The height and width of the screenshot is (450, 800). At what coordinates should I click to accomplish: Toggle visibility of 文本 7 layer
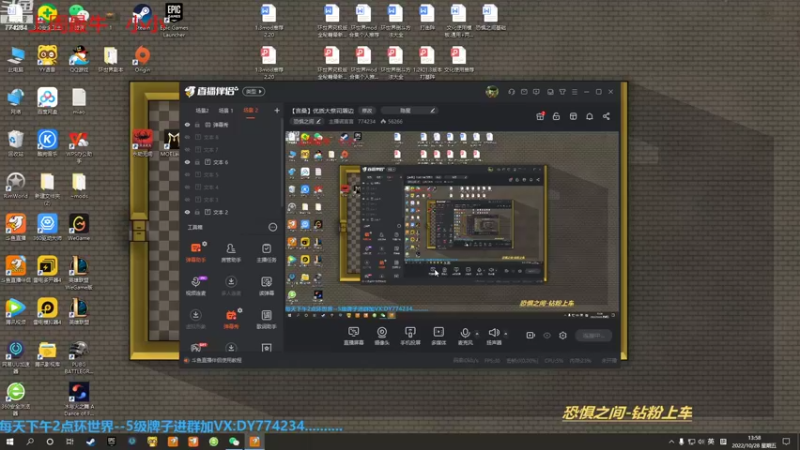click(187, 149)
